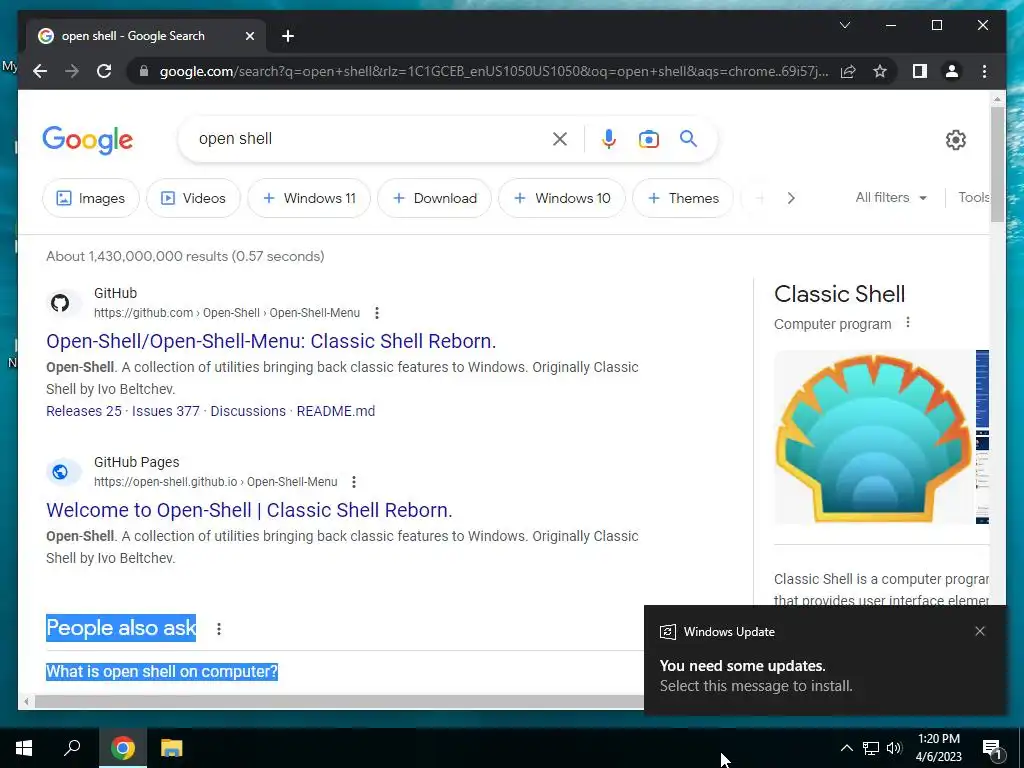The height and width of the screenshot is (768, 1024).
Task: Open the All filters dropdown
Action: pyautogui.click(x=891, y=197)
